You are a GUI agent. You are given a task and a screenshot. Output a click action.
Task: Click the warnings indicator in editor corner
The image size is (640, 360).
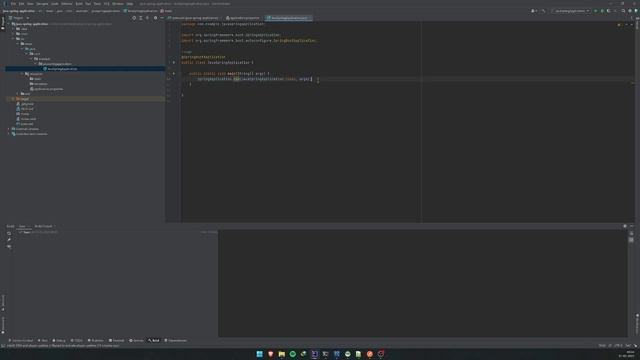tap(620, 25)
